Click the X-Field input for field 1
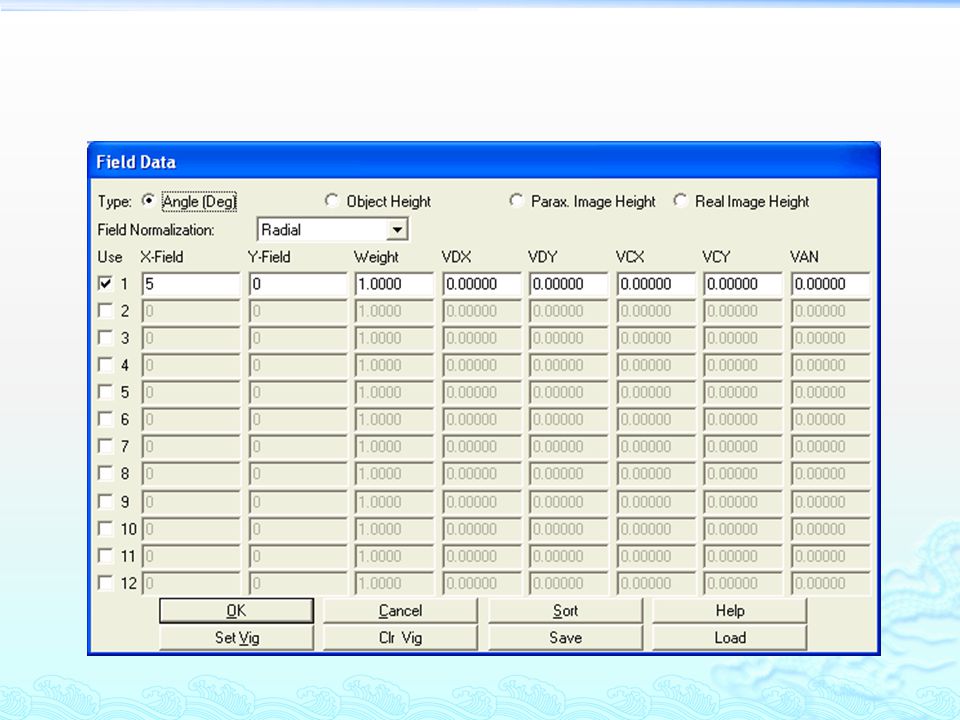Viewport: 960px width, 720px height. click(191, 284)
